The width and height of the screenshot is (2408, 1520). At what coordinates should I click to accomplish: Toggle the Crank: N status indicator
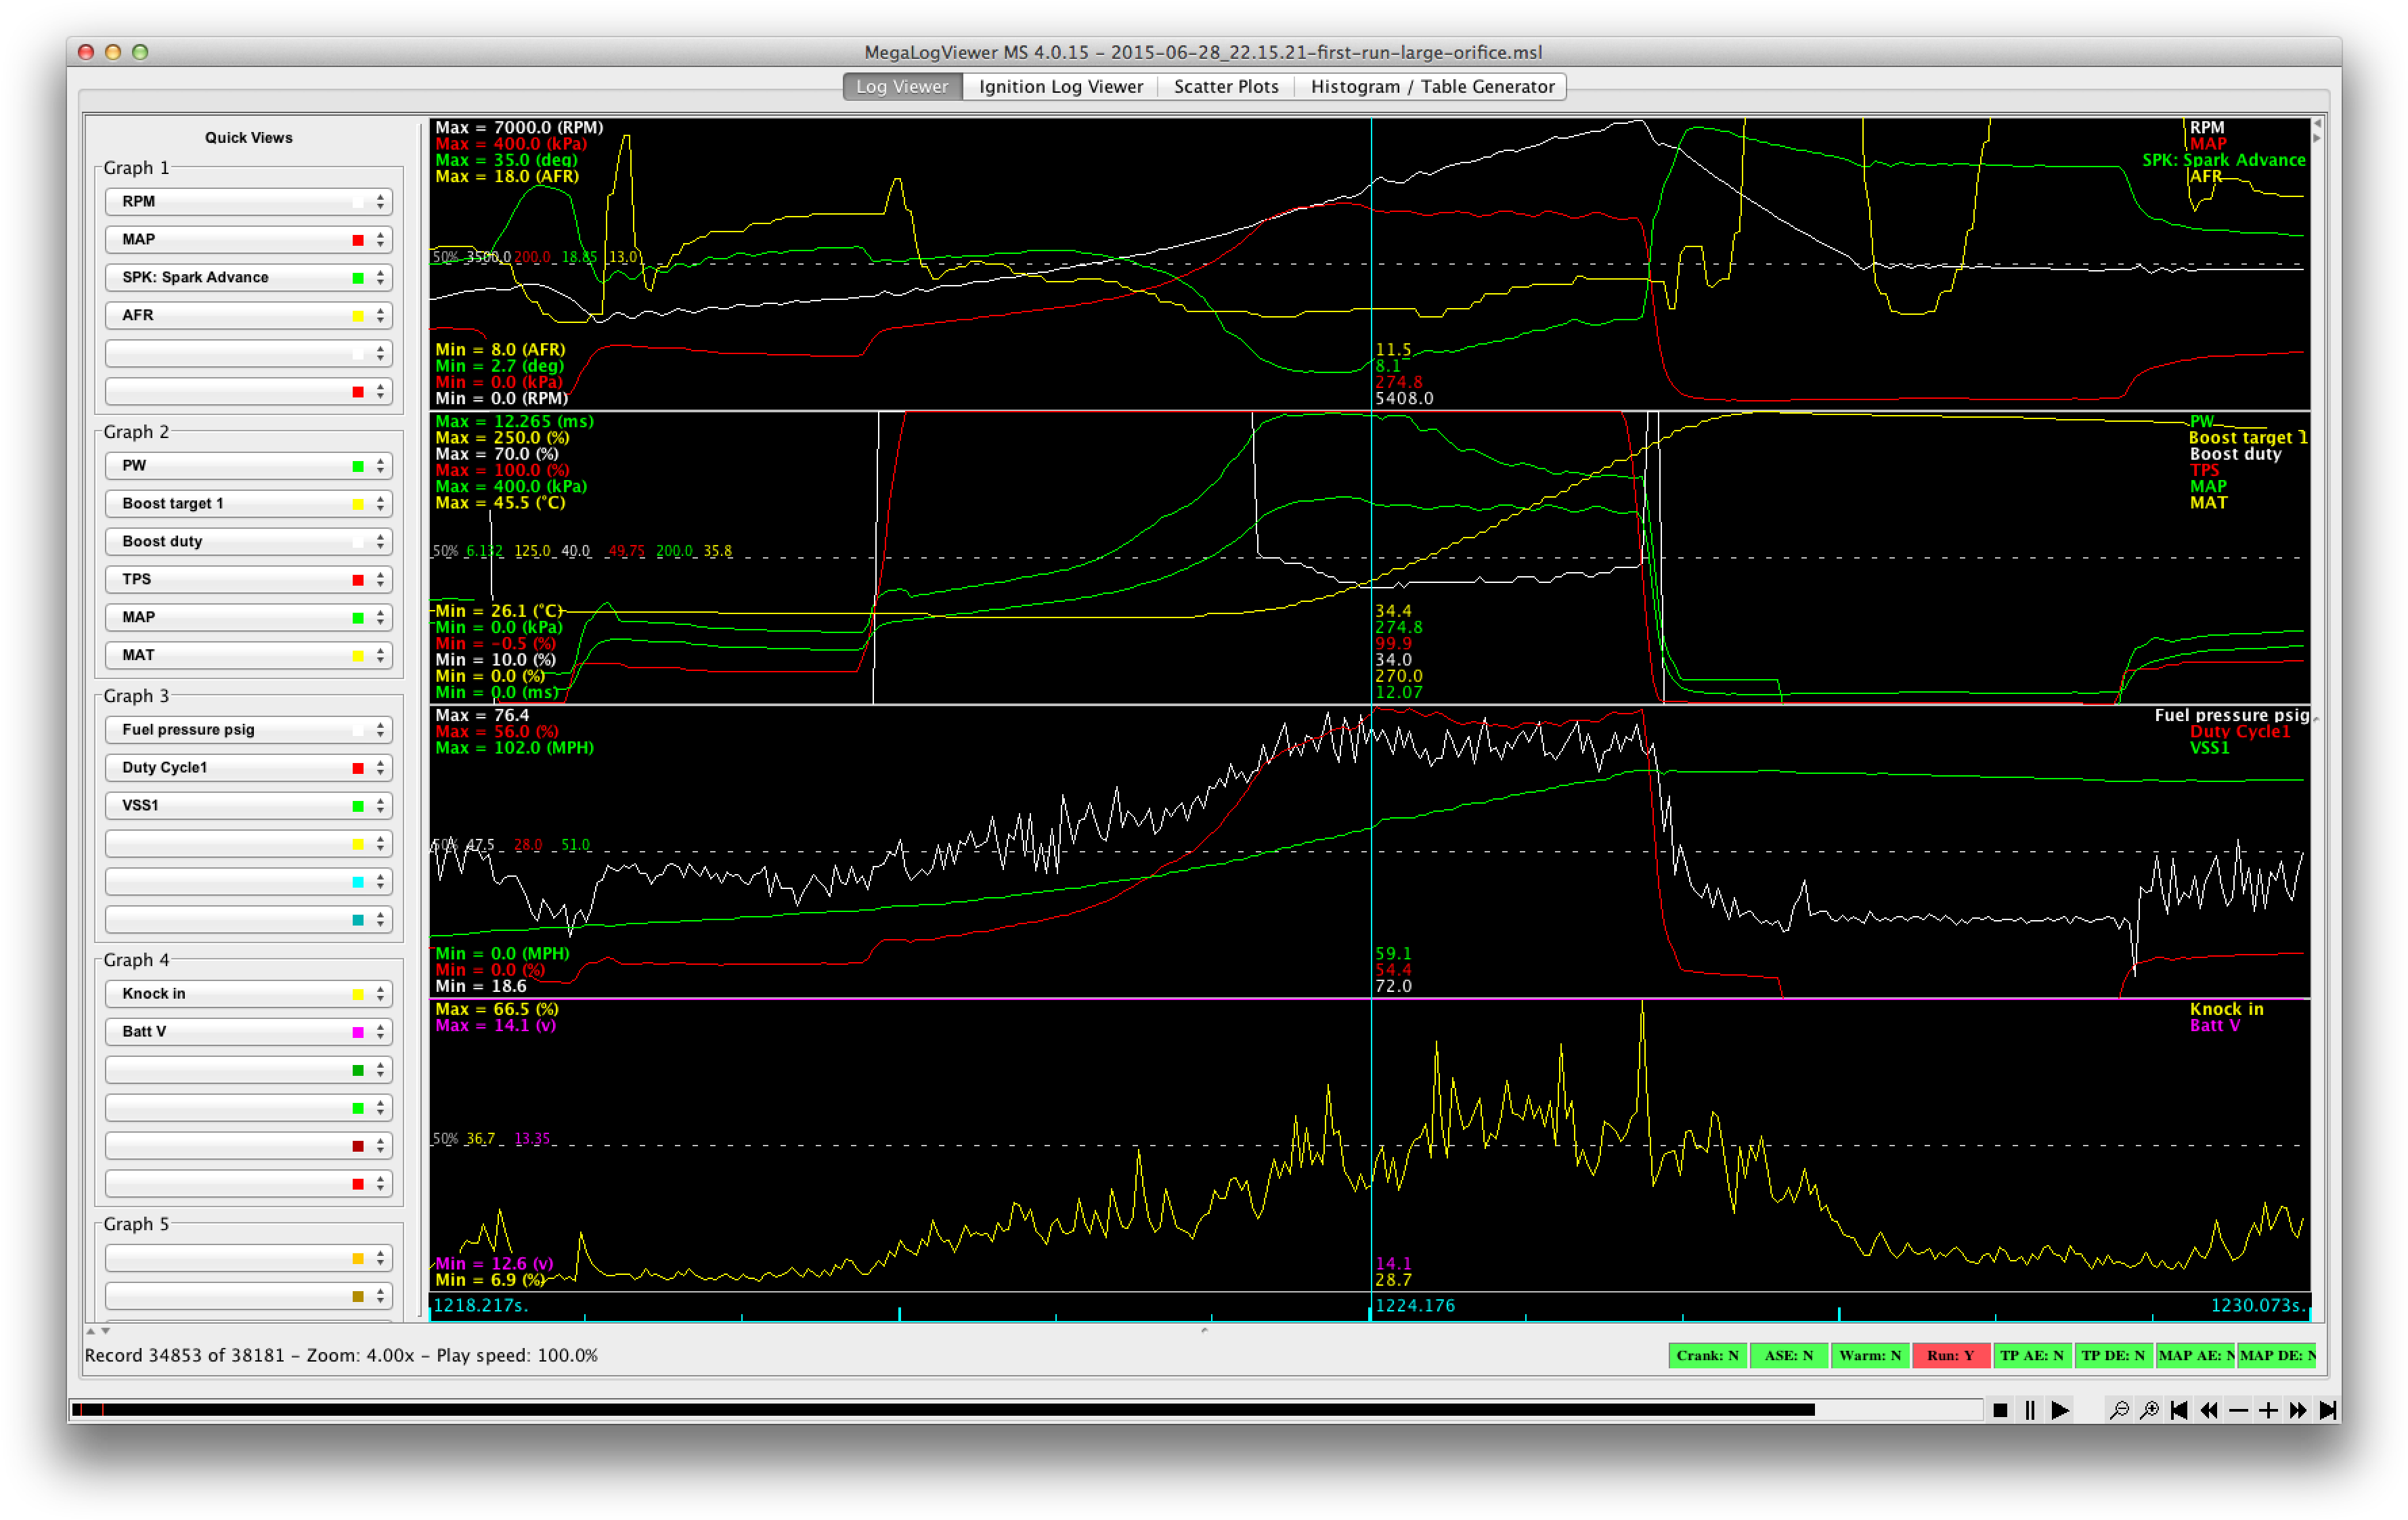[x=1707, y=1355]
